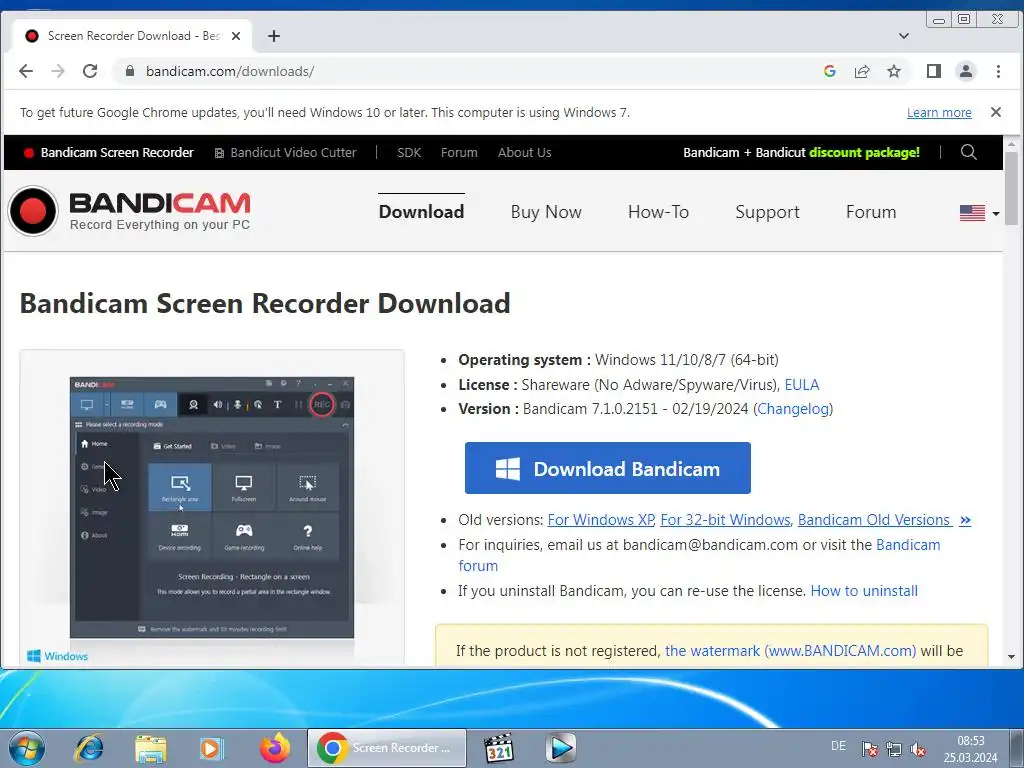Click the muted volume tray icon
1024x768 pixels.
click(x=918, y=749)
